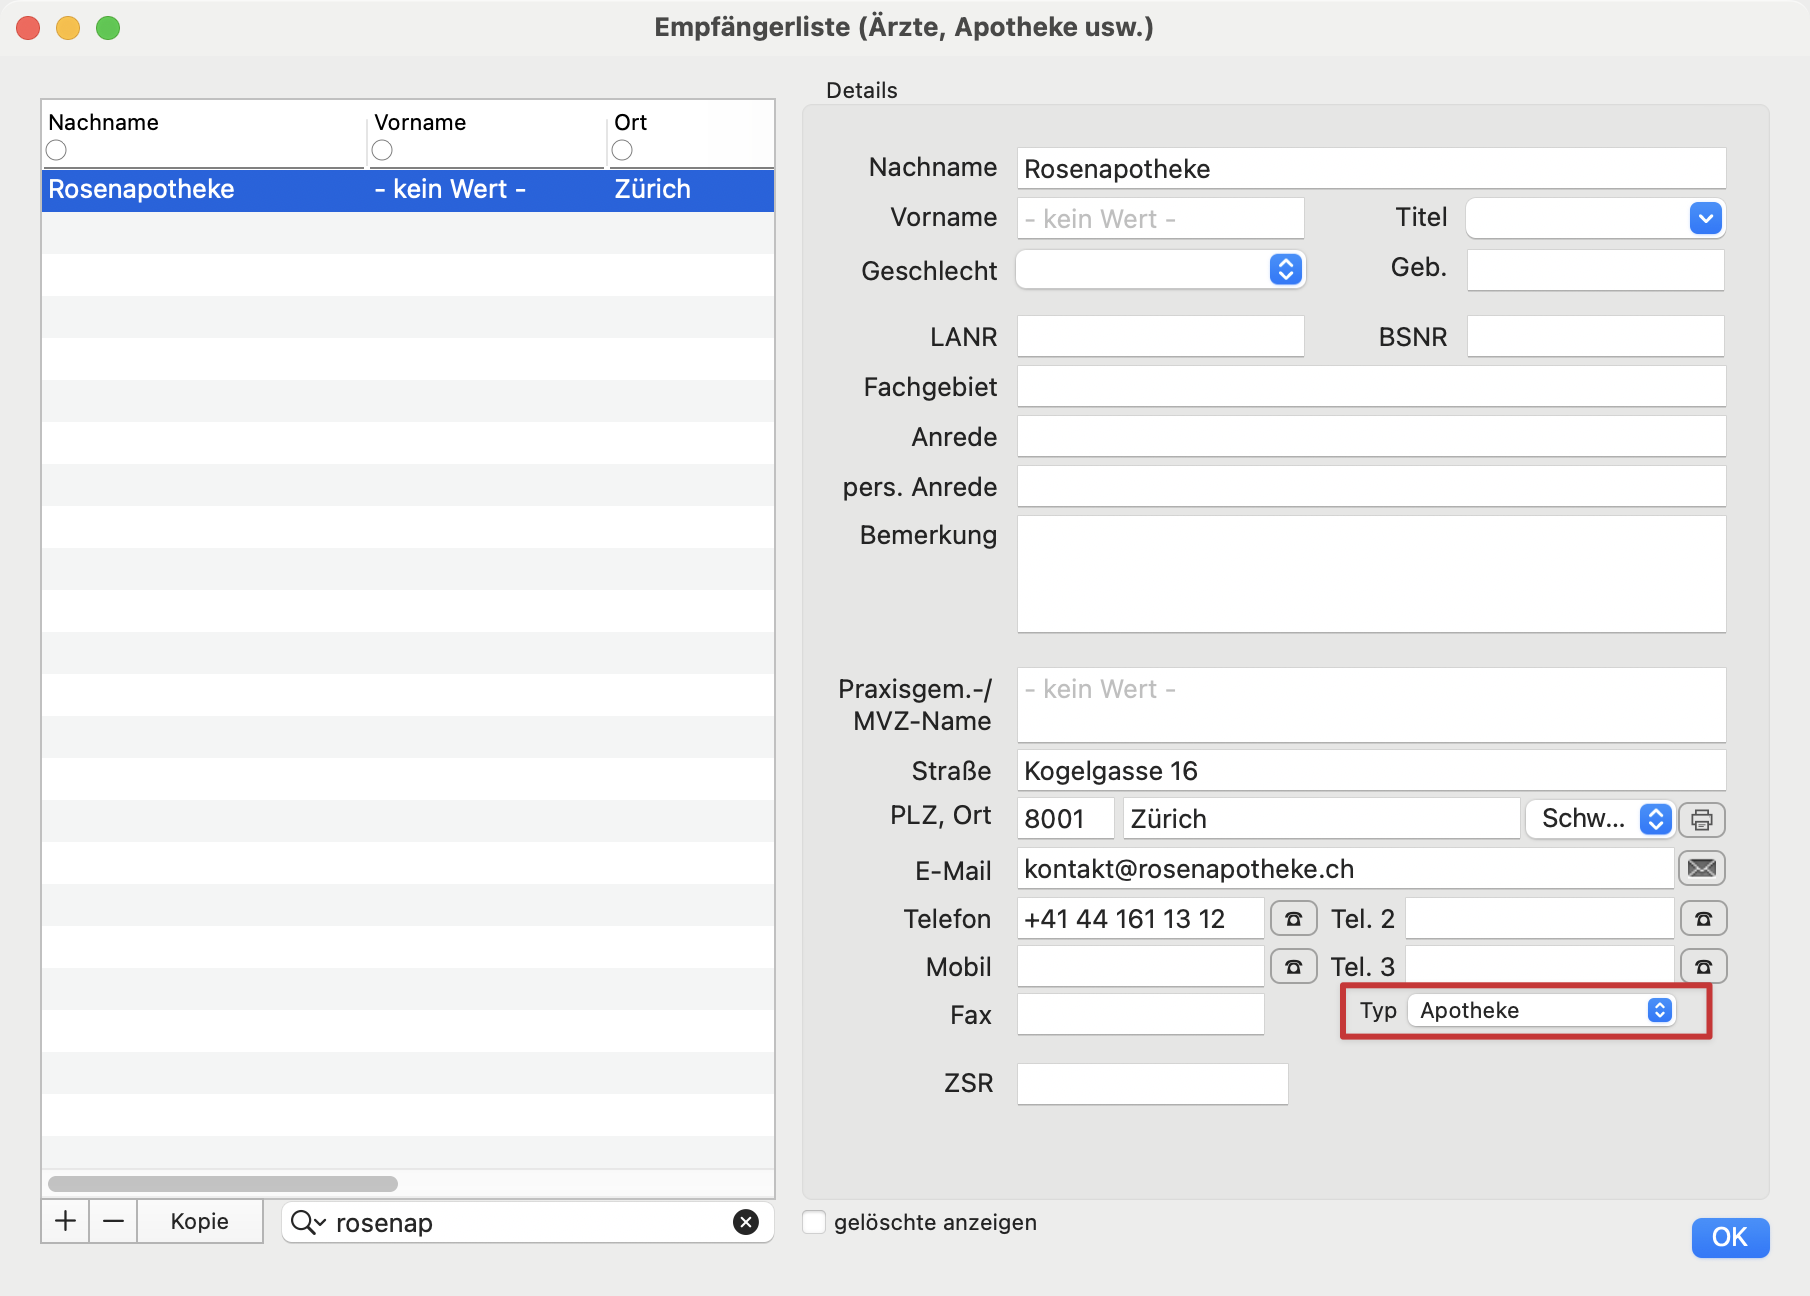Click the Fax input field
Viewport: 1810px width, 1296px height.
(1141, 1014)
